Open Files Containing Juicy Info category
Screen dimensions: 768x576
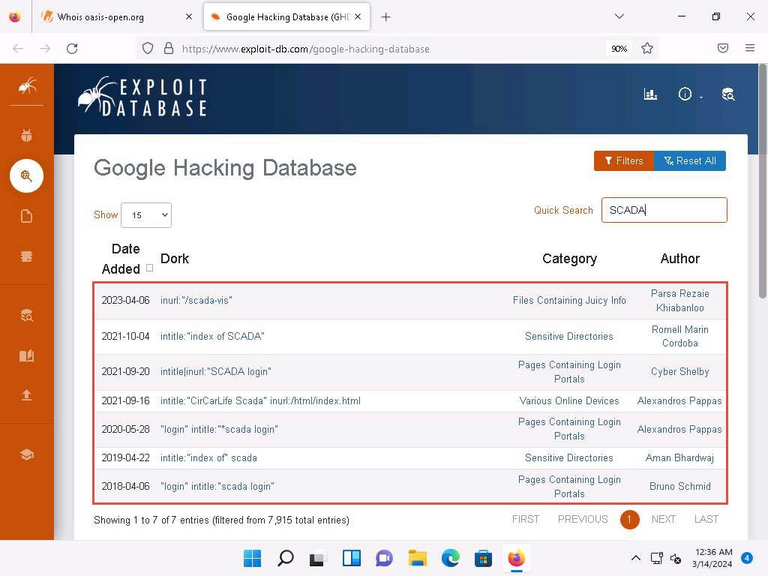(569, 300)
